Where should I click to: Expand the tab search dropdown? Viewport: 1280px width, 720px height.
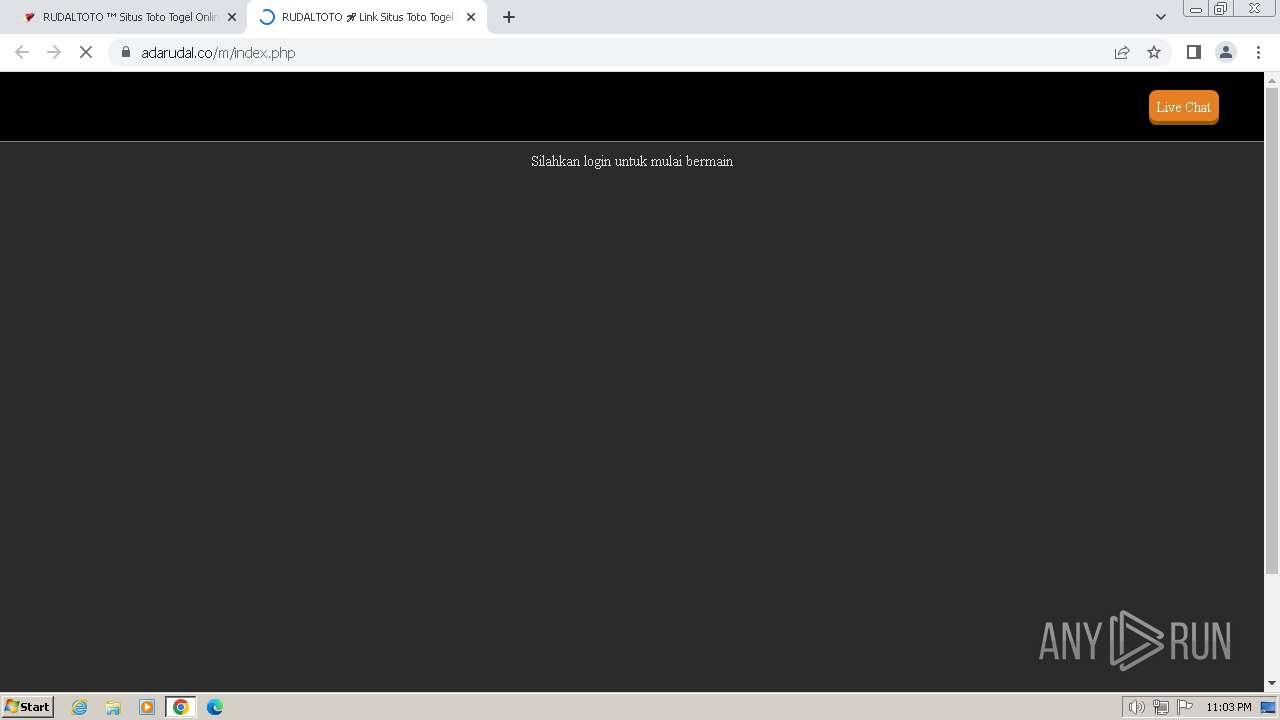point(1161,17)
